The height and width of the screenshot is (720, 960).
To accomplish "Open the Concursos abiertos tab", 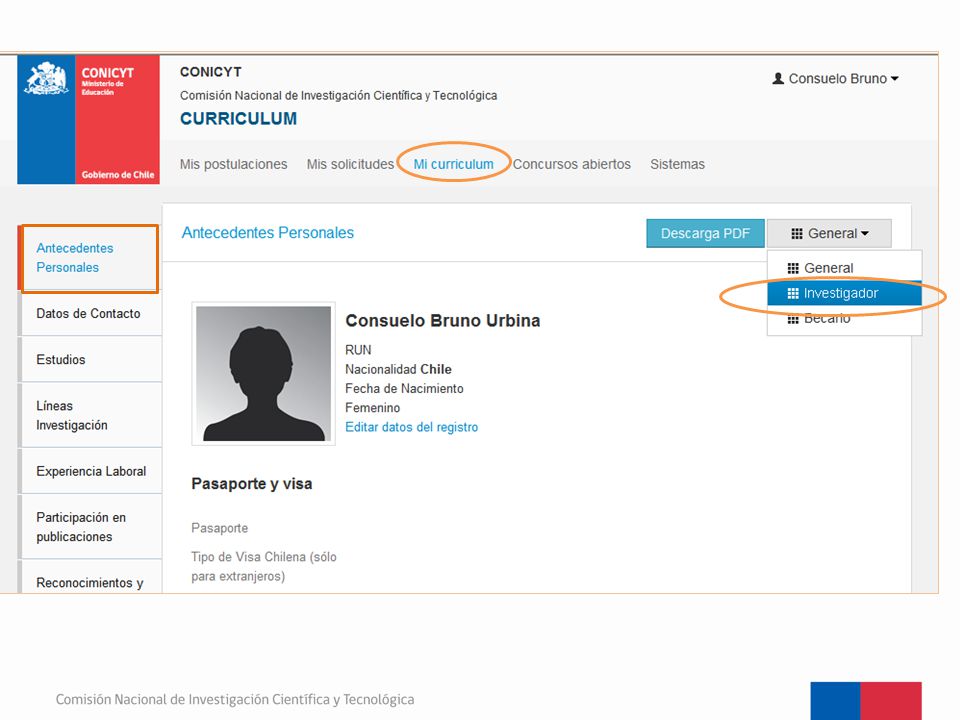I will point(571,164).
